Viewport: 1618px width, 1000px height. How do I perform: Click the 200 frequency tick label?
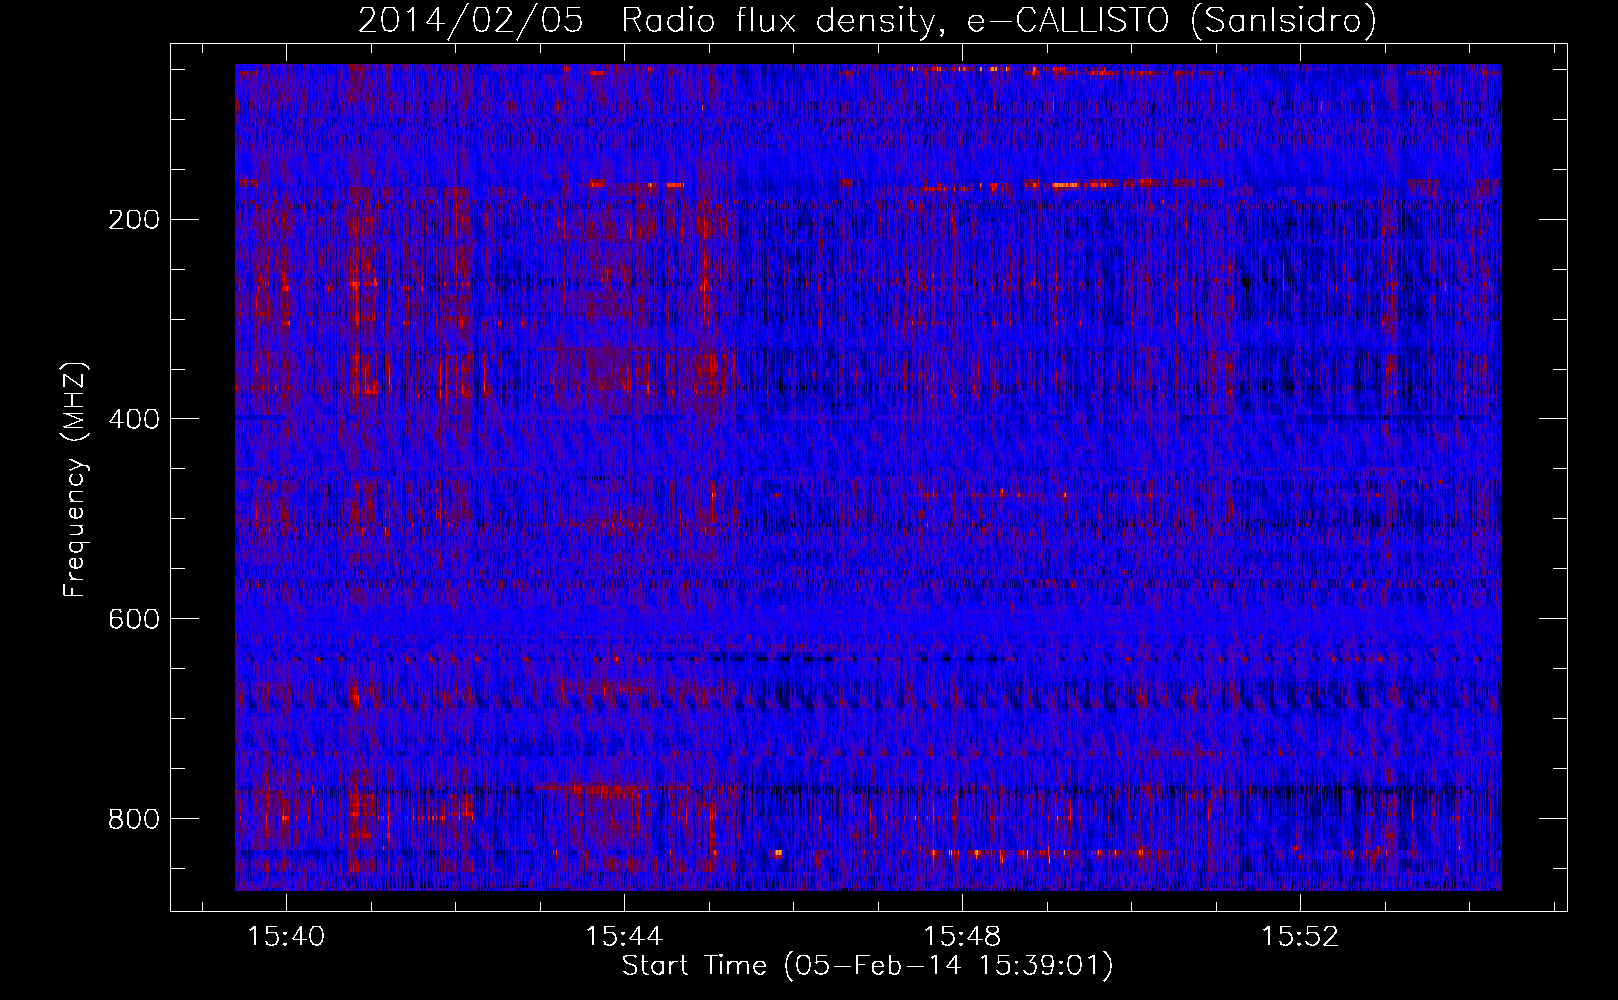(134, 220)
